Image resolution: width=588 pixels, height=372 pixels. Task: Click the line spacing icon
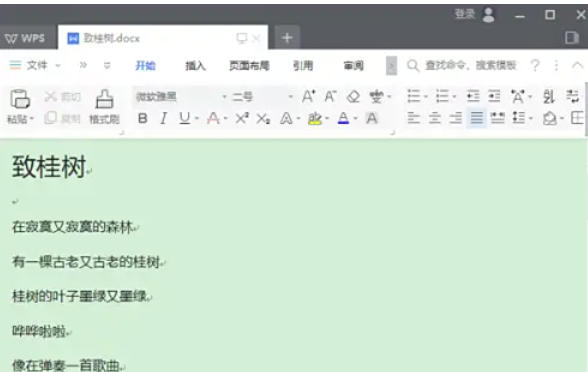click(x=519, y=118)
